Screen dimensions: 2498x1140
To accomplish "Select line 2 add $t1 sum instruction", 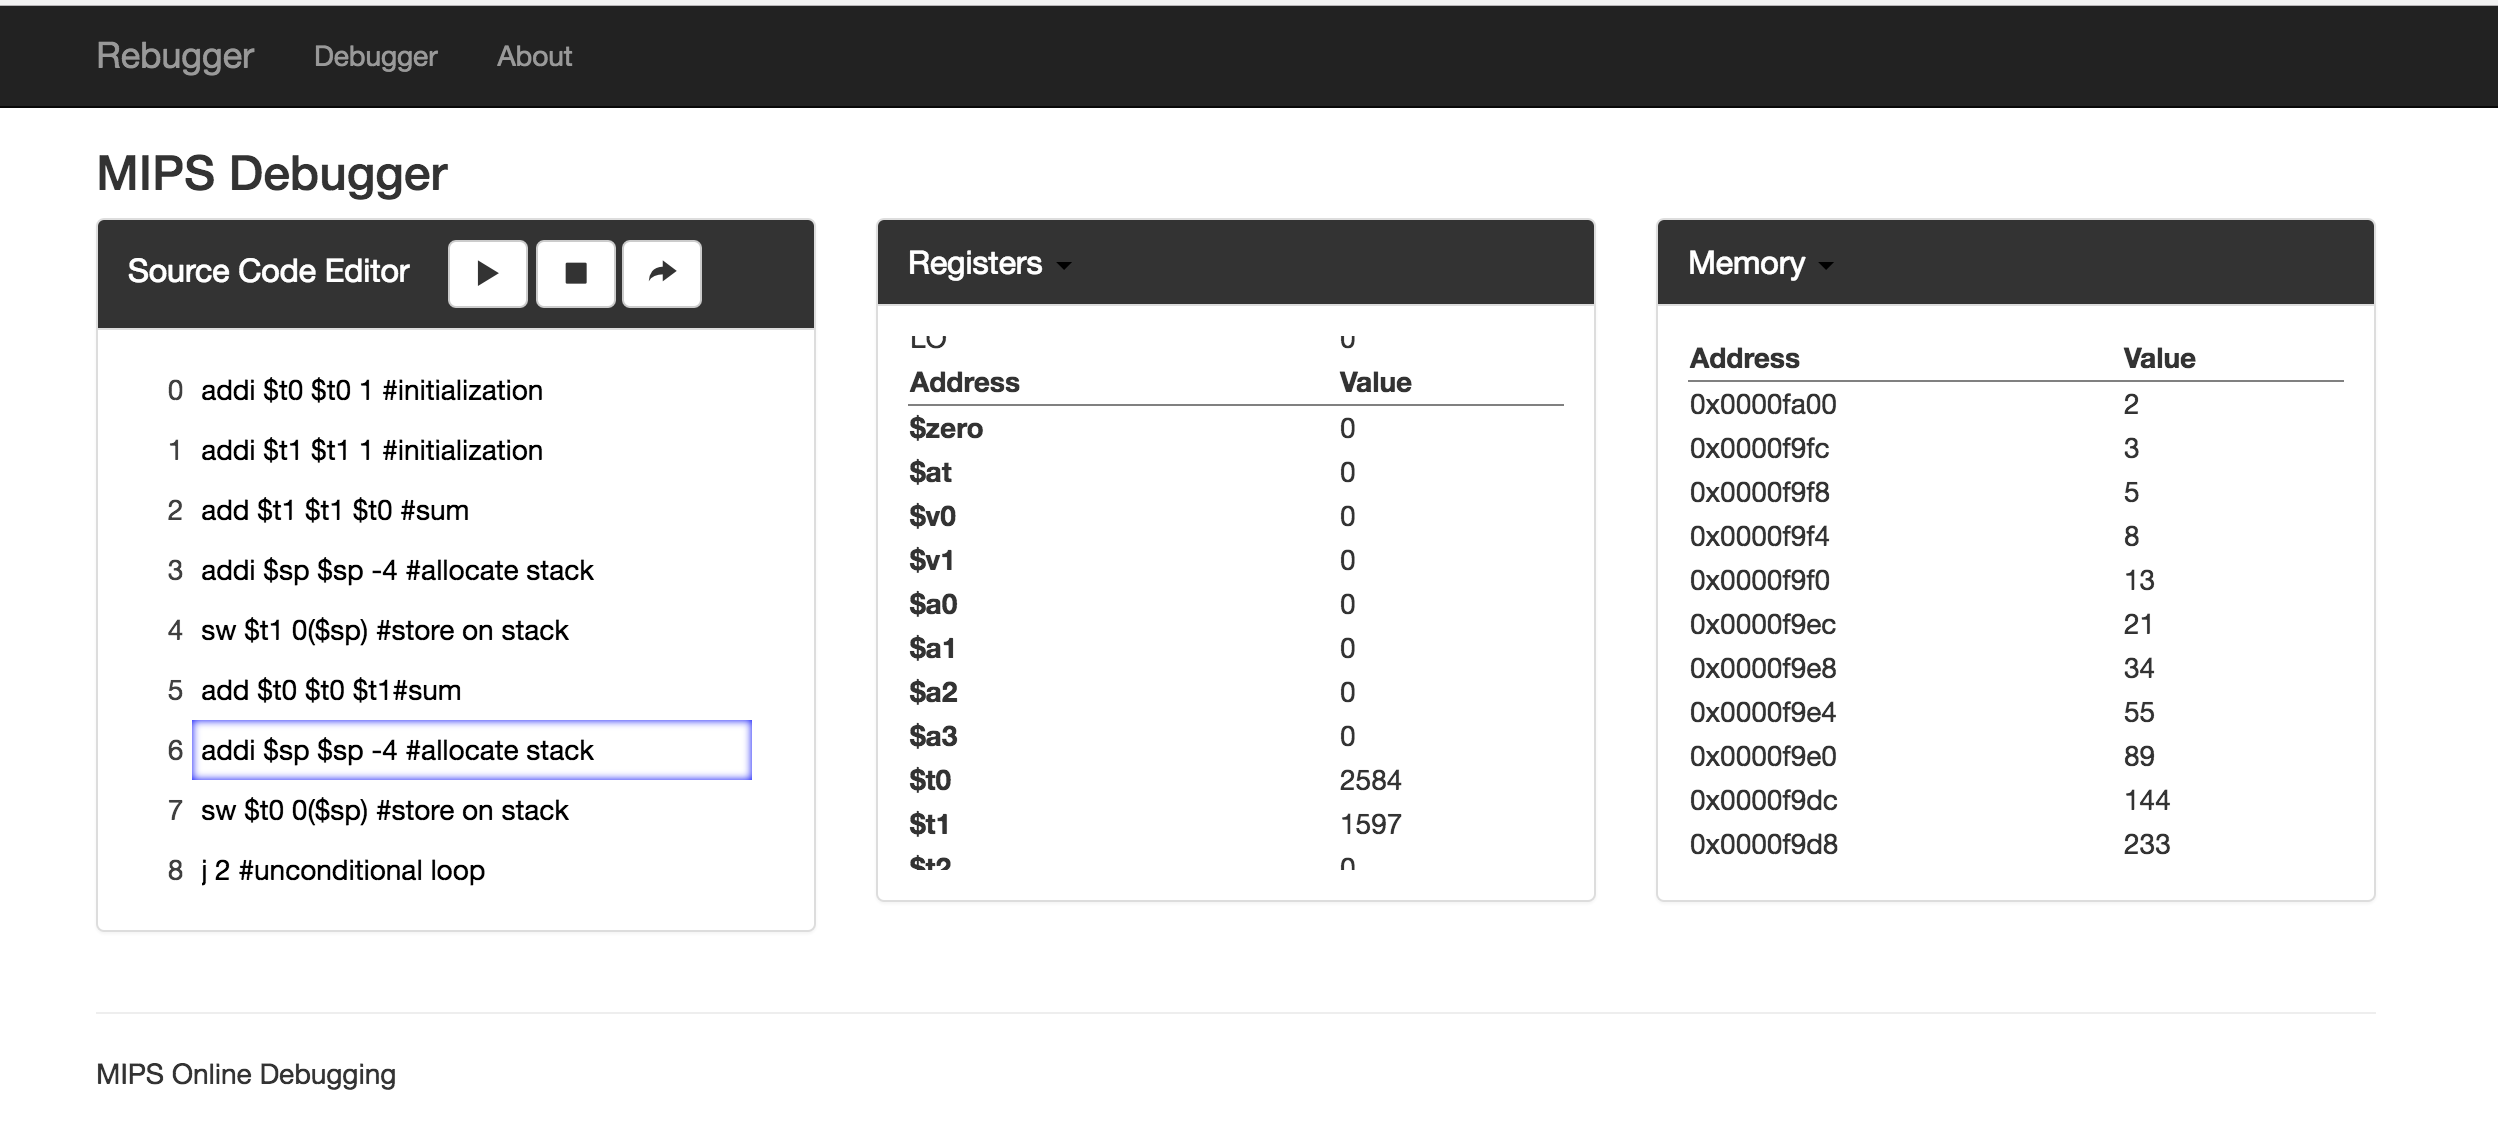I will (x=334, y=510).
